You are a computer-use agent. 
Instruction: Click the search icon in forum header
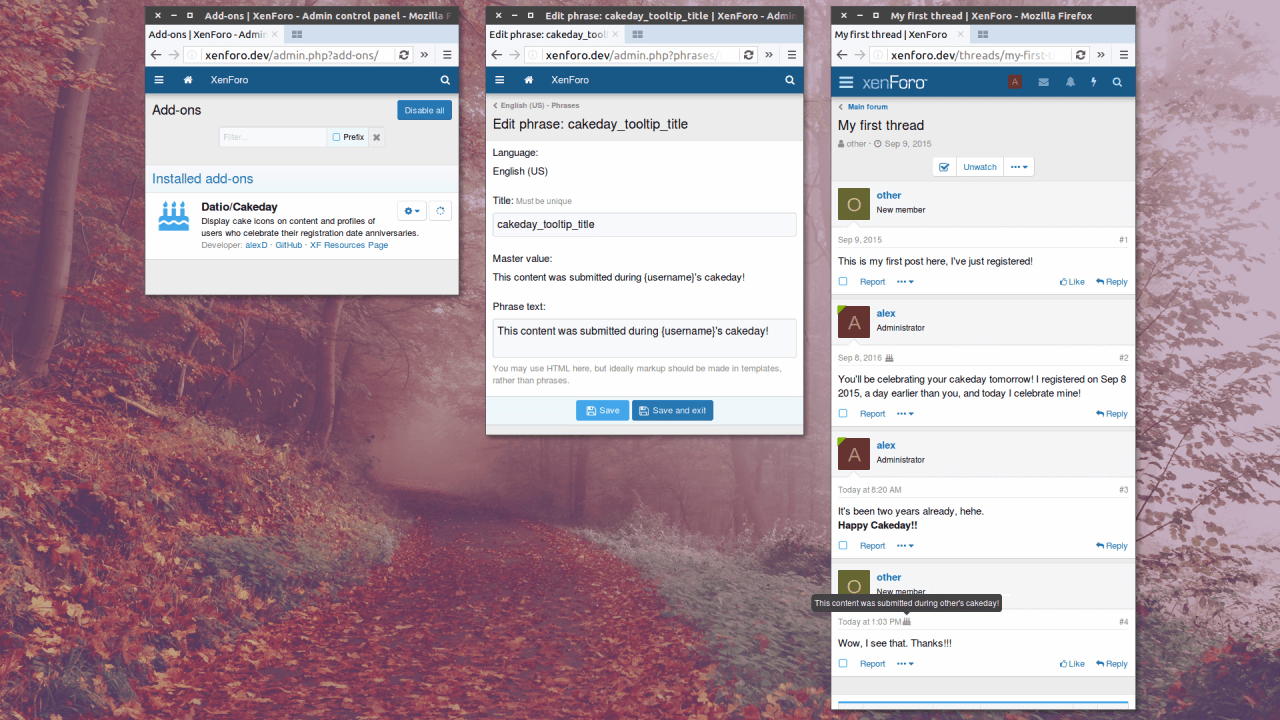point(1118,82)
